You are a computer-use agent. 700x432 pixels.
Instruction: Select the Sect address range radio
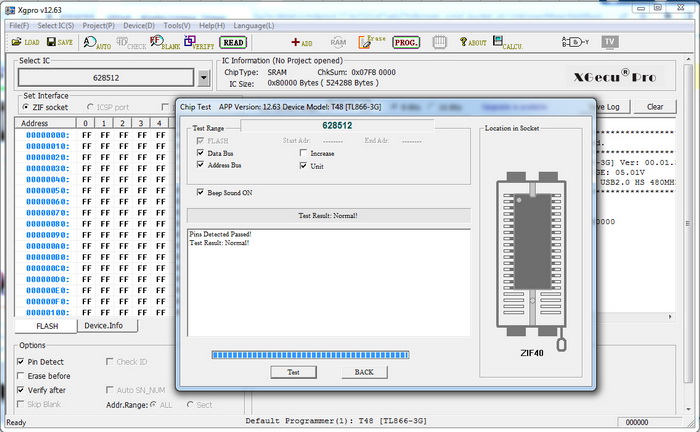(x=190, y=404)
